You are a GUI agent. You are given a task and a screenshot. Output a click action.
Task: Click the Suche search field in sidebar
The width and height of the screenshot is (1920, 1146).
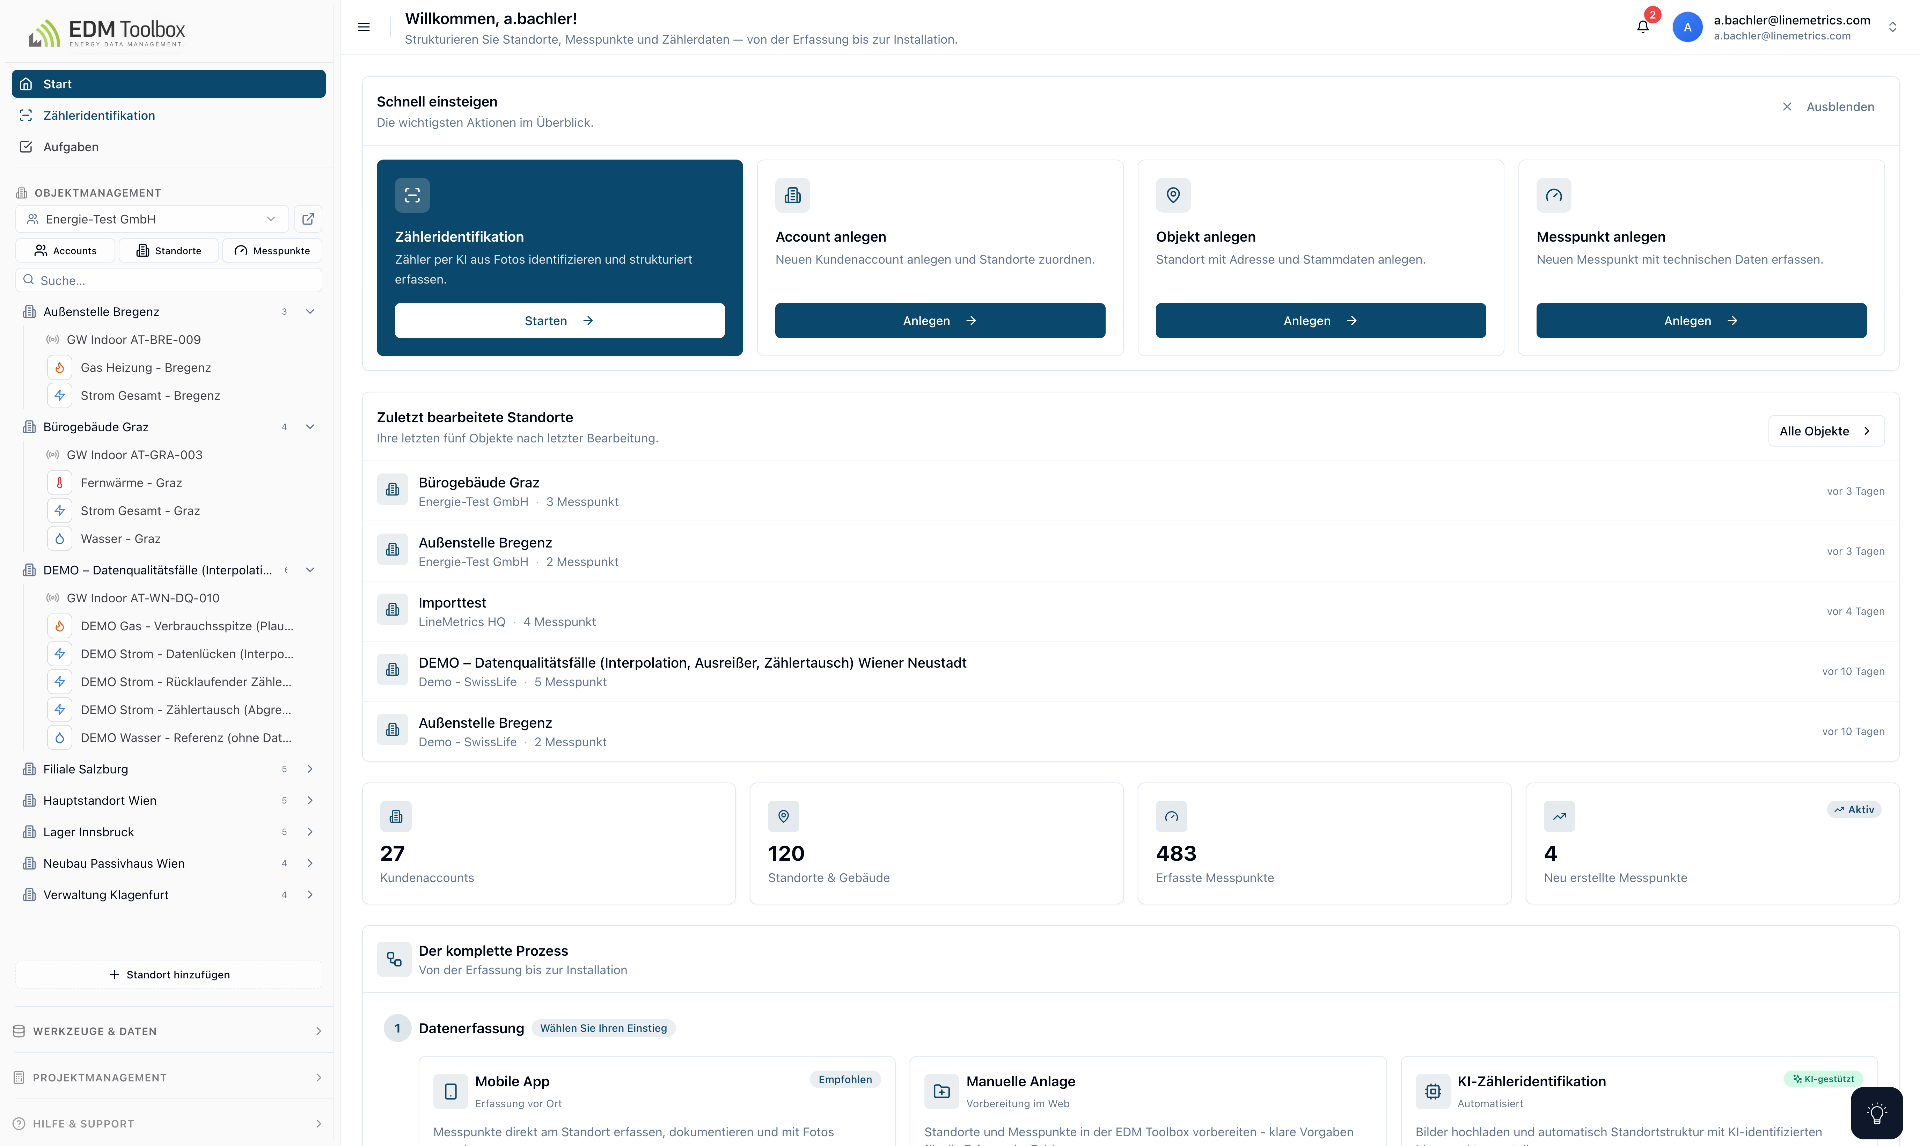point(168,281)
